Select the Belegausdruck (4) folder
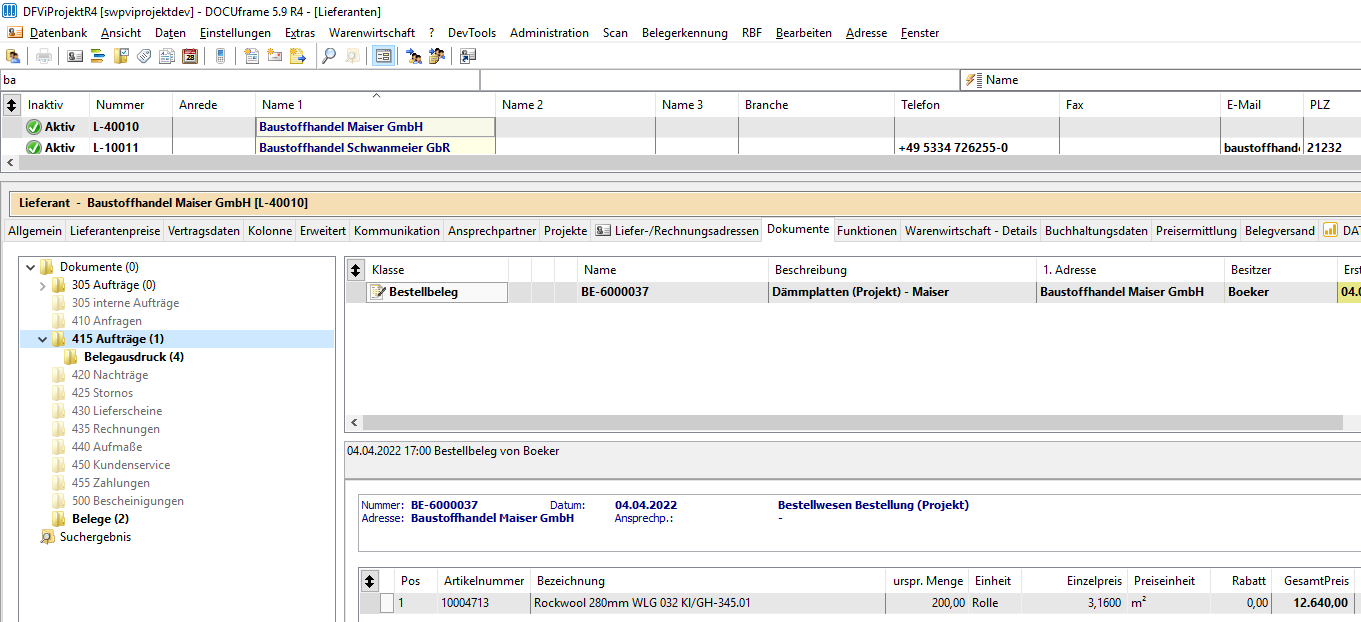The image size is (1361, 622). coord(134,357)
